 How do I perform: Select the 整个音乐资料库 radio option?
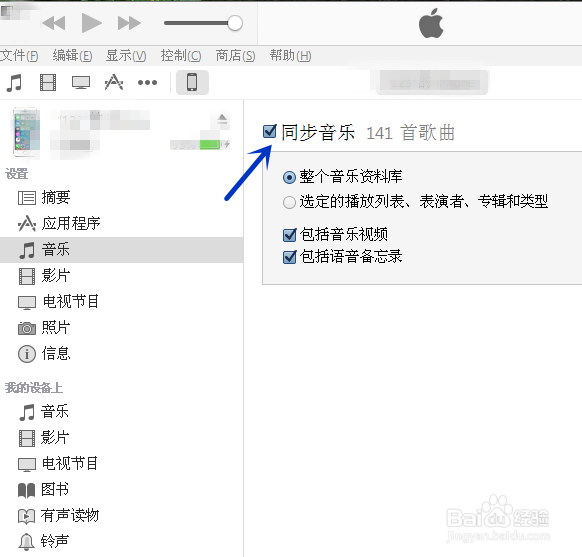point(289,177)
